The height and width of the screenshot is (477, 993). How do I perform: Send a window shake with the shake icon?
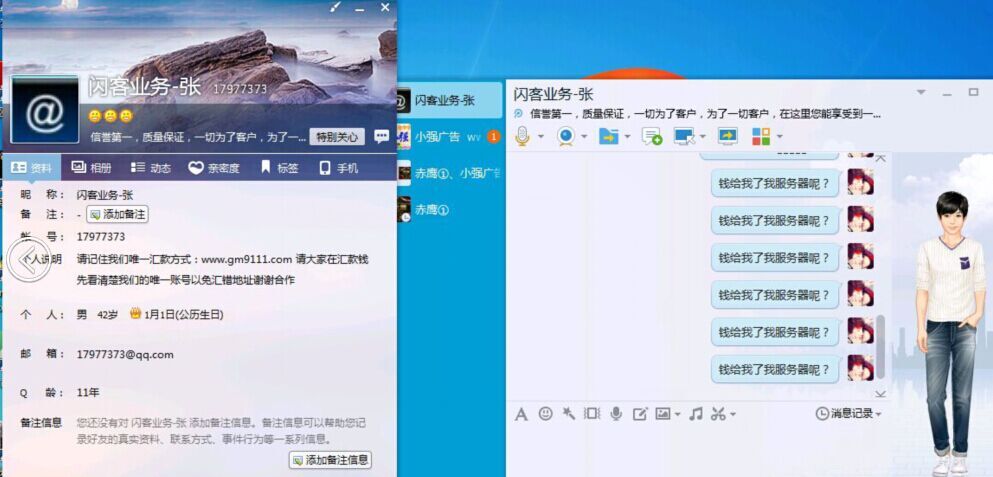[592, 414]
